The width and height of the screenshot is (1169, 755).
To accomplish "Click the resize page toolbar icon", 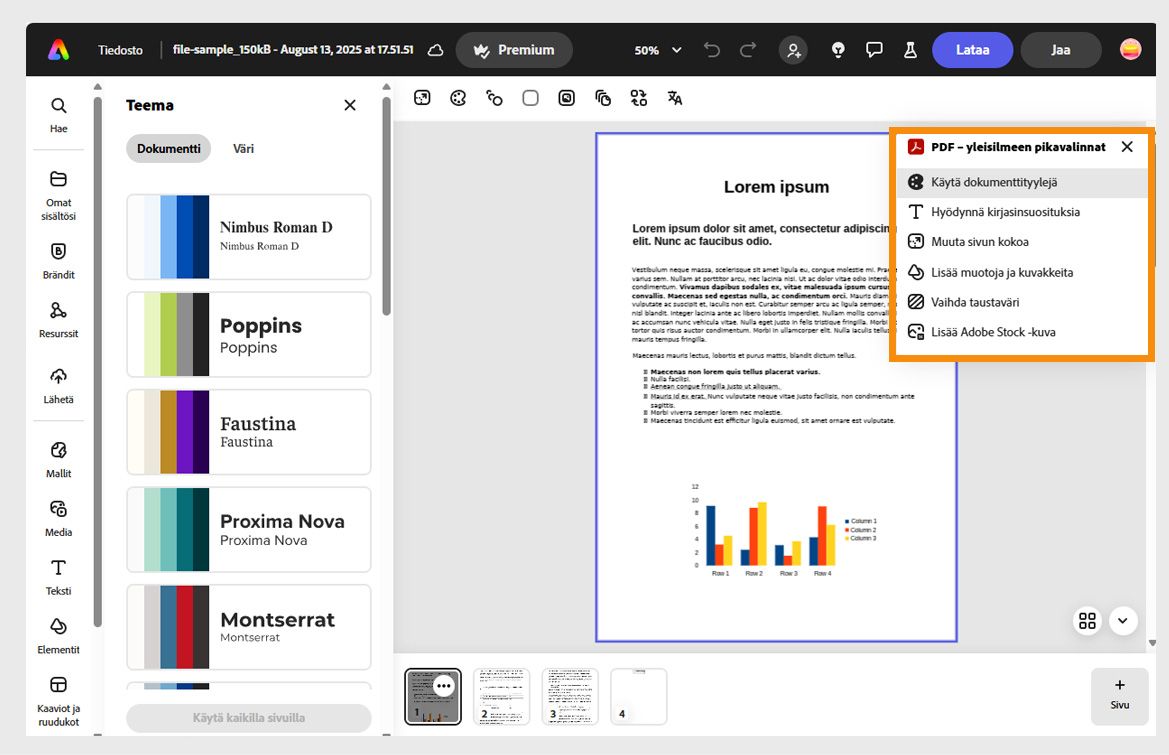I will (422, 98).
